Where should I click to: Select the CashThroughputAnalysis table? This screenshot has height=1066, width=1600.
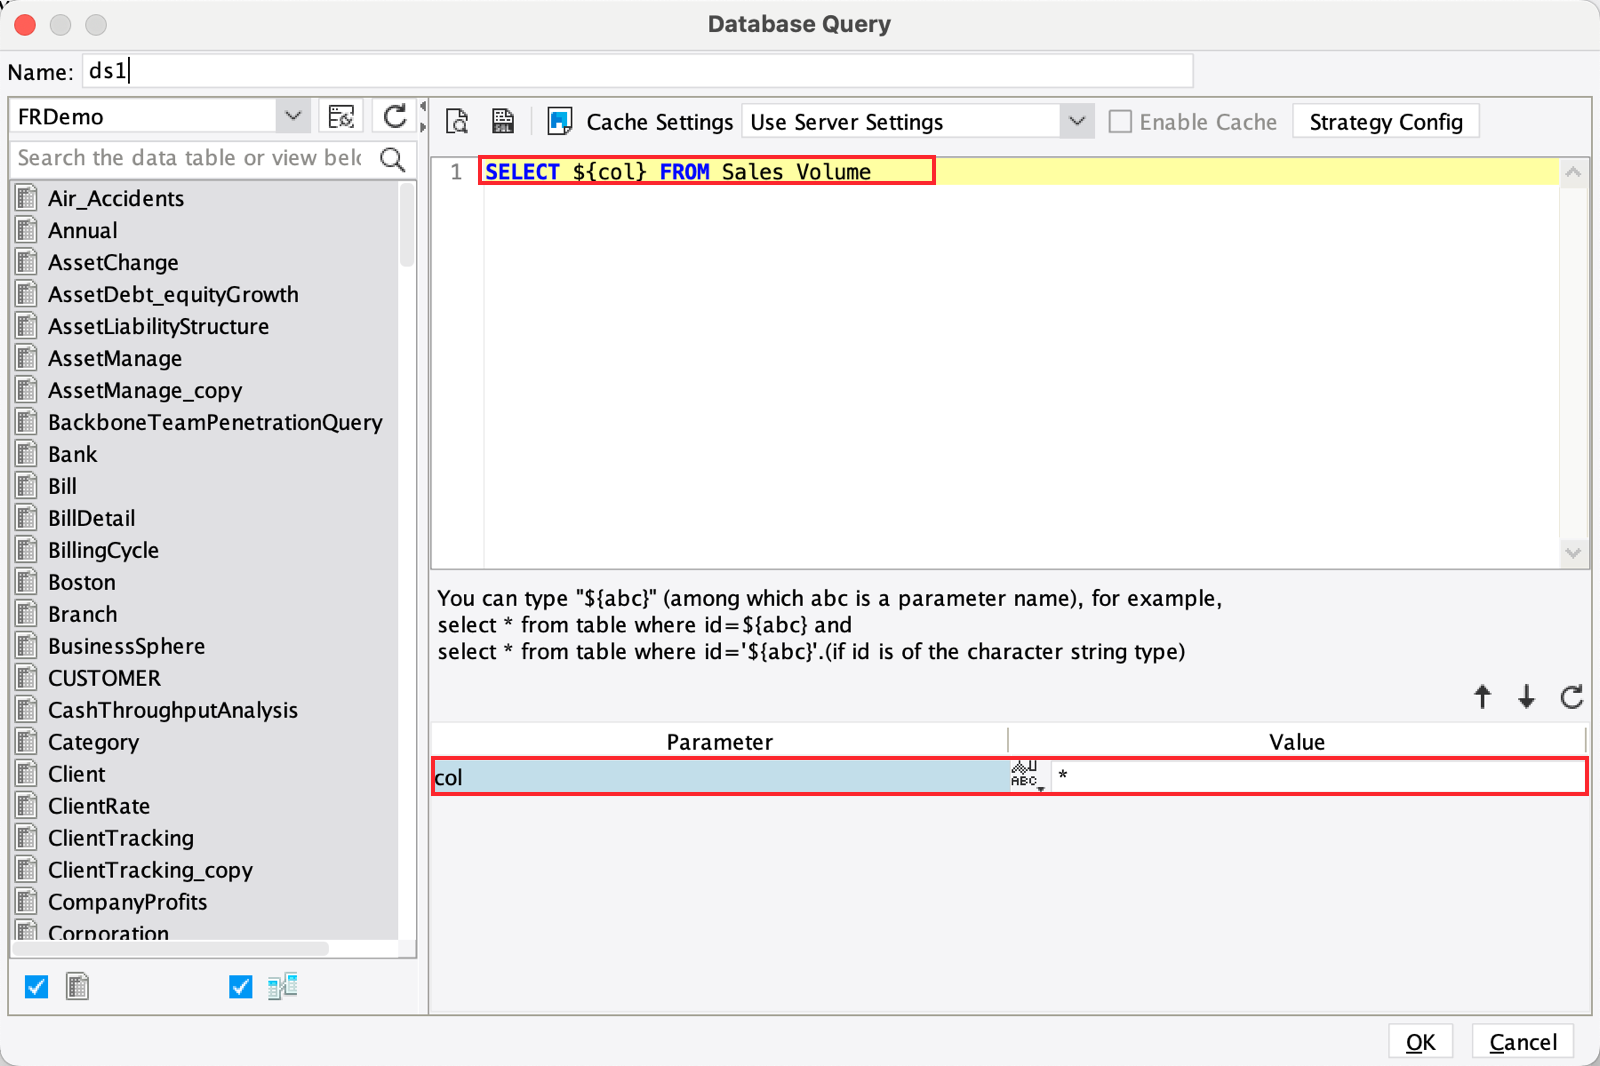tap(173, 710)
